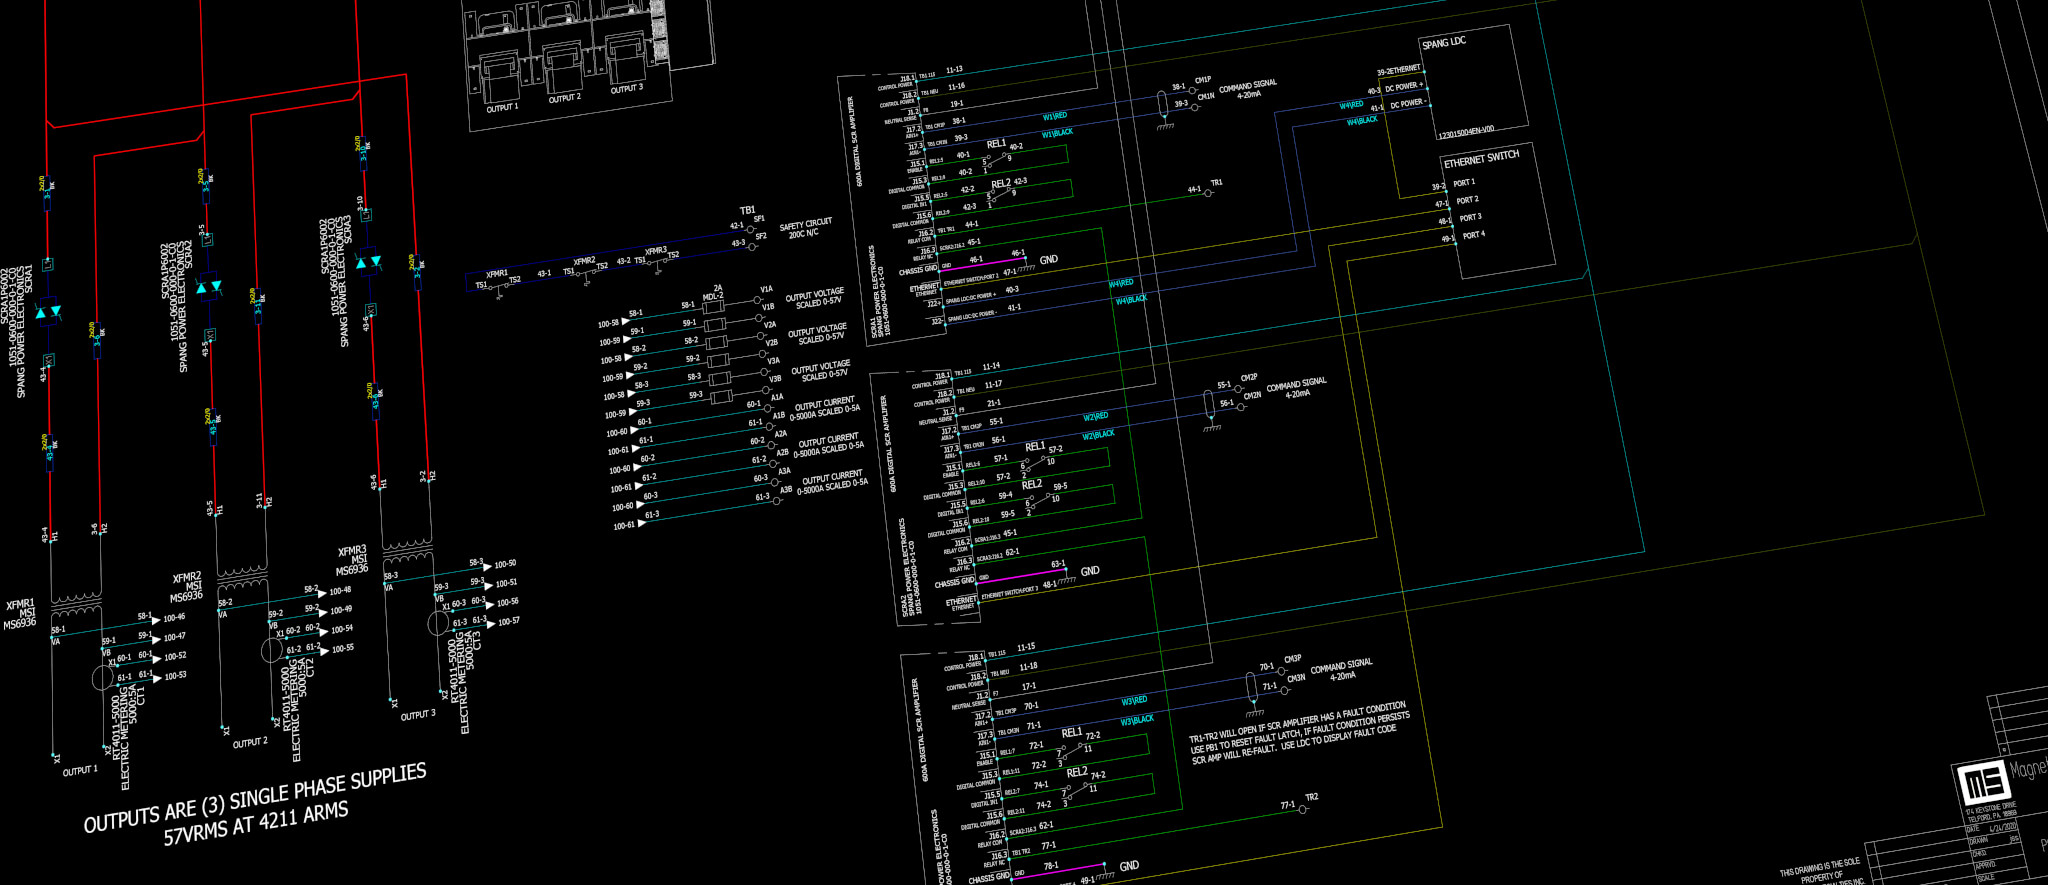This screenshot has width=2048, height=885.
Task: Select 'OUTPUT CURRENT 0-5000A SCALED 0-5A' beside A3A
Action: click(832, 483)
